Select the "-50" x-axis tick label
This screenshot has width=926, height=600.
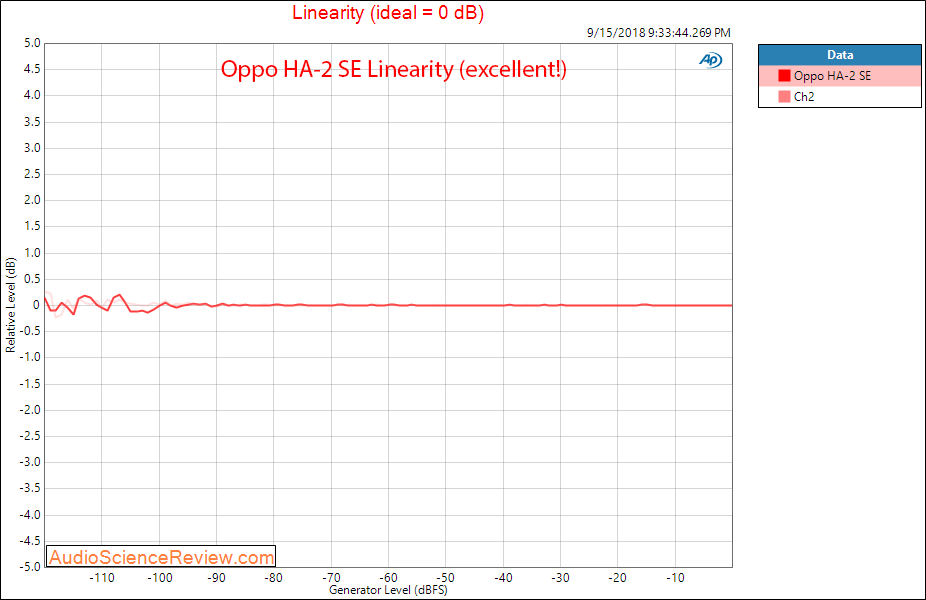pos(445,578)
